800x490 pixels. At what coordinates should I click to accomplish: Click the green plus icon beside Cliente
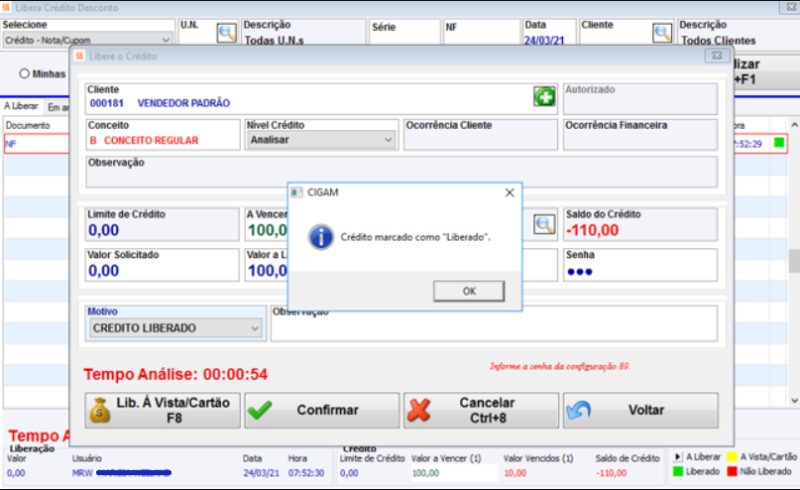544,96
